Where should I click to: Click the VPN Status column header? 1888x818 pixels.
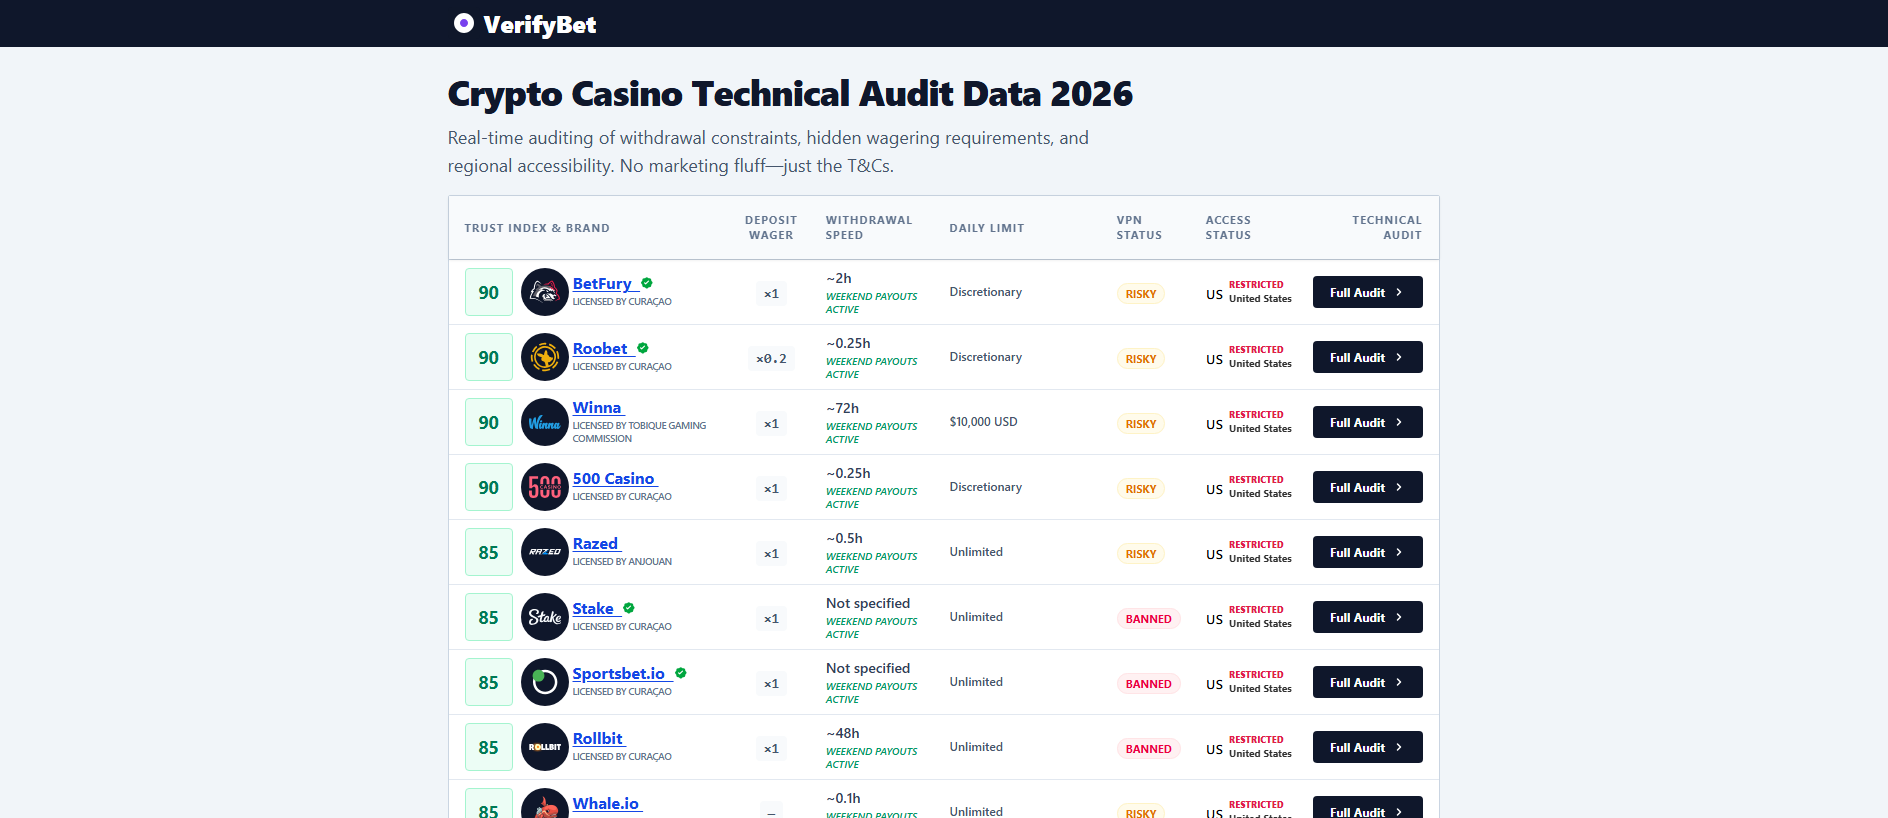point(1139,228)
